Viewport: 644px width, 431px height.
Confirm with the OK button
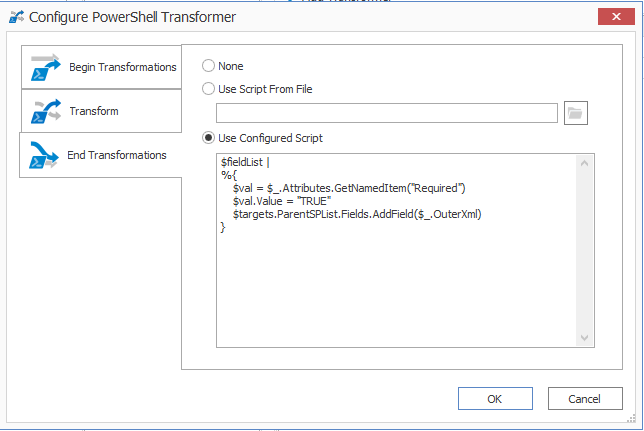pyautogui.click(x=495, y=399)
